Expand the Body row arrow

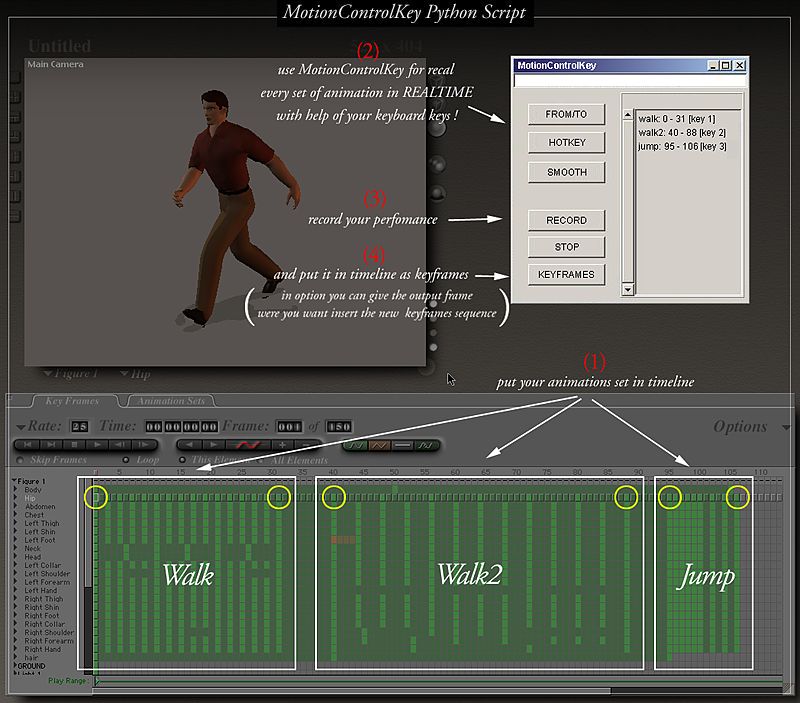(x=16, y=490)
